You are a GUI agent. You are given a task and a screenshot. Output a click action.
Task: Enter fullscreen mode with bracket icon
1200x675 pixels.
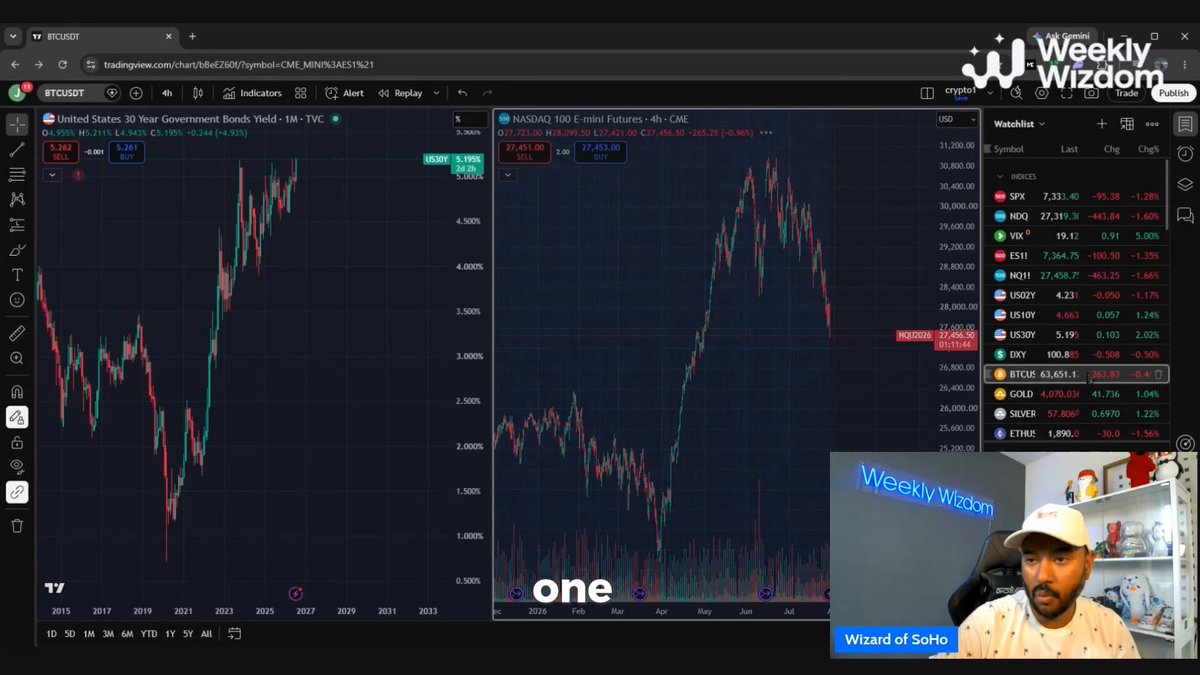point(1066,93)
